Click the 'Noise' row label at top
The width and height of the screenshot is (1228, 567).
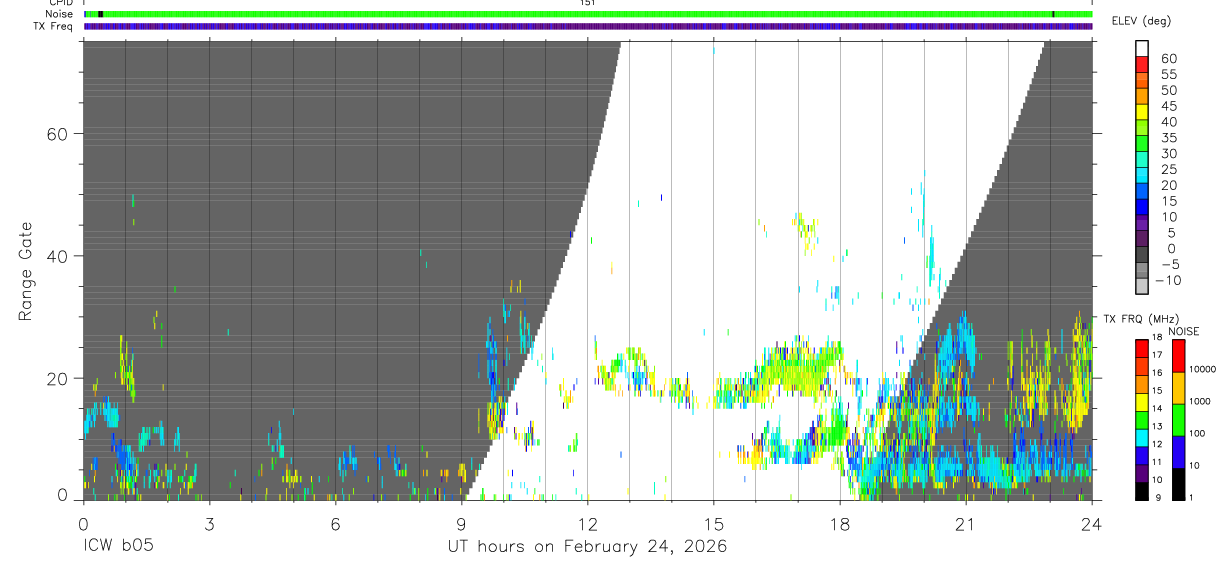(x=60, y=14)
